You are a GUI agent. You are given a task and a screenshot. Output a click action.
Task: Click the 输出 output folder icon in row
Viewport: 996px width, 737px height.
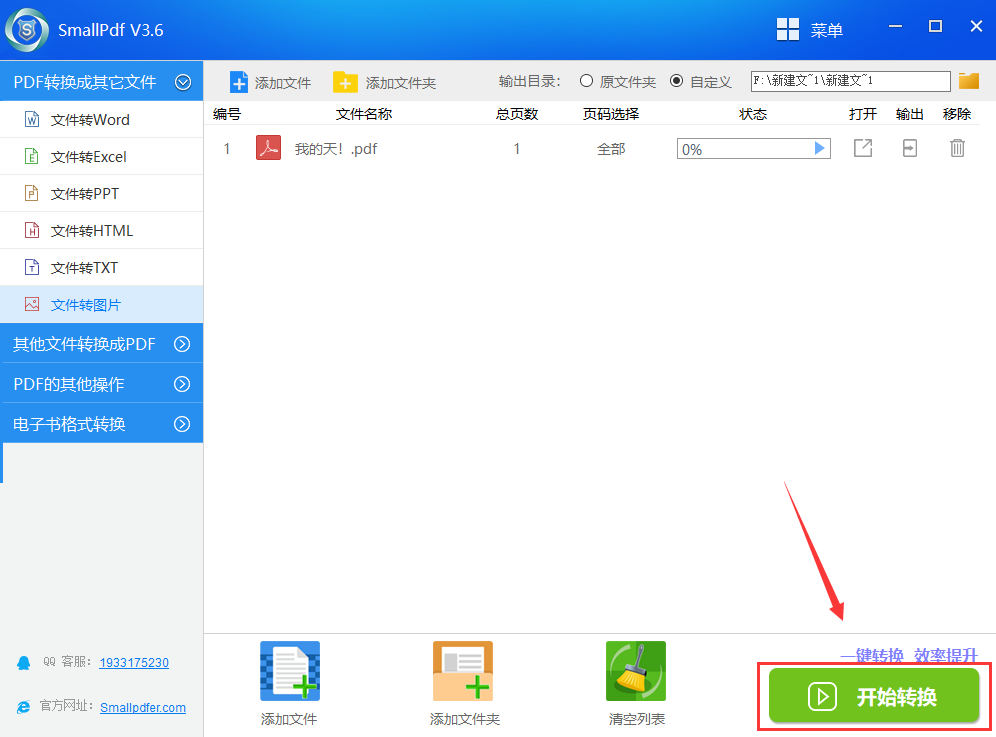pyautogui.click(x=909, y=149)
